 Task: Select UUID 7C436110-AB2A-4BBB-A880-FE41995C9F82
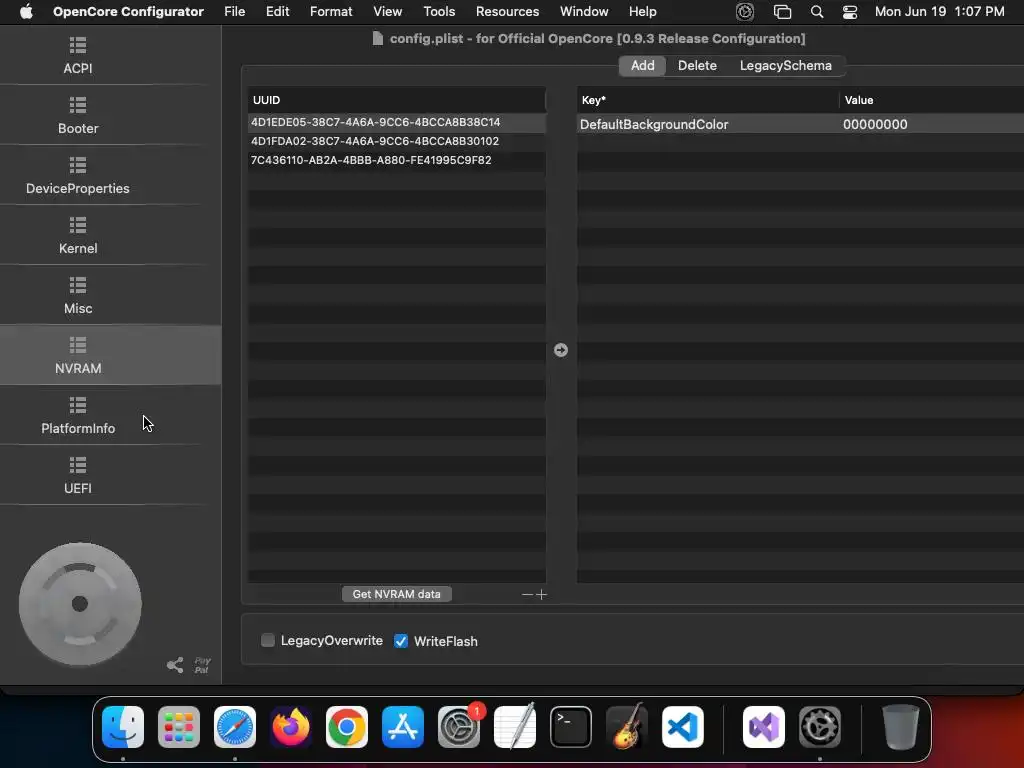coord(397,160)
